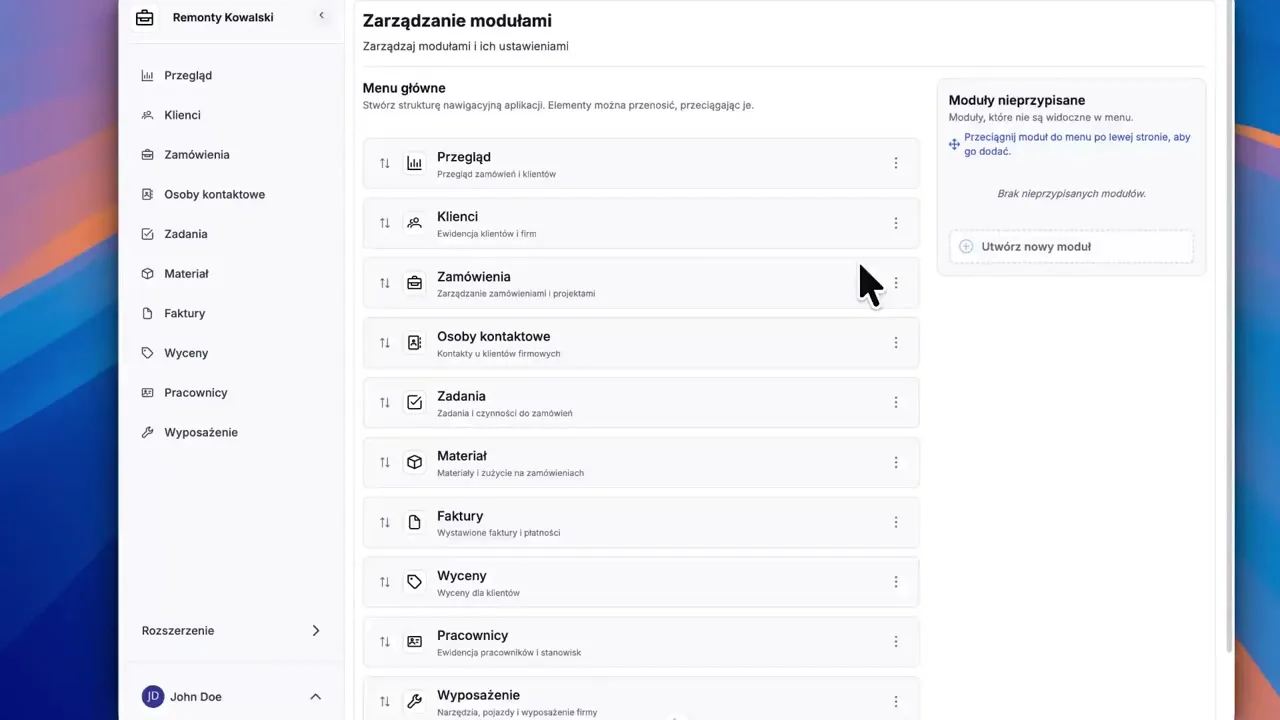Click the reorder handle on the Przegląd module
This screenshot has width=1280, height=720.
[x=385, y=163]
